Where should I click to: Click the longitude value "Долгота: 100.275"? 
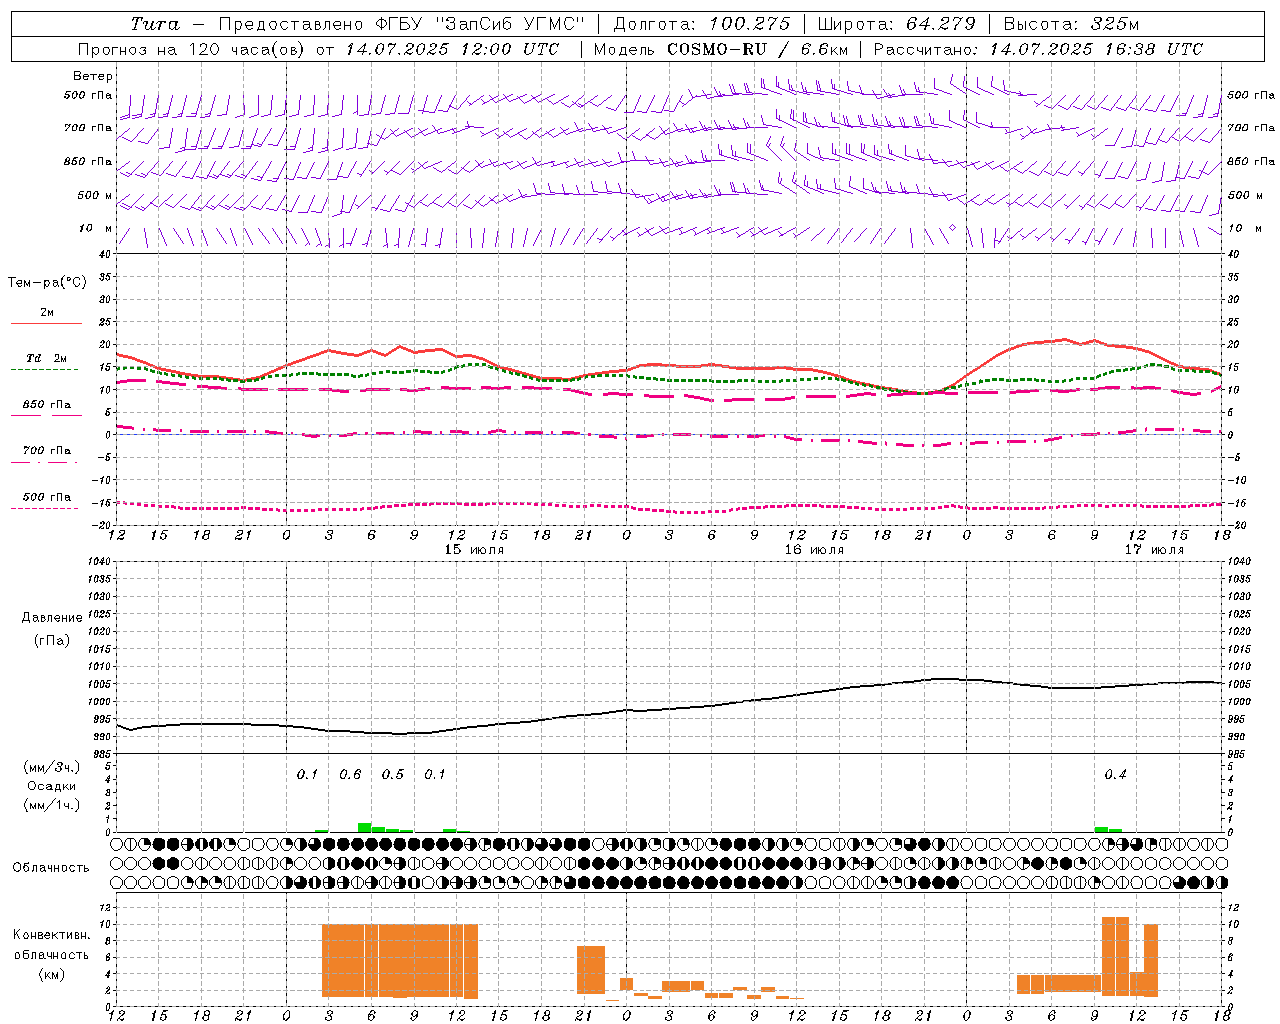701,24
